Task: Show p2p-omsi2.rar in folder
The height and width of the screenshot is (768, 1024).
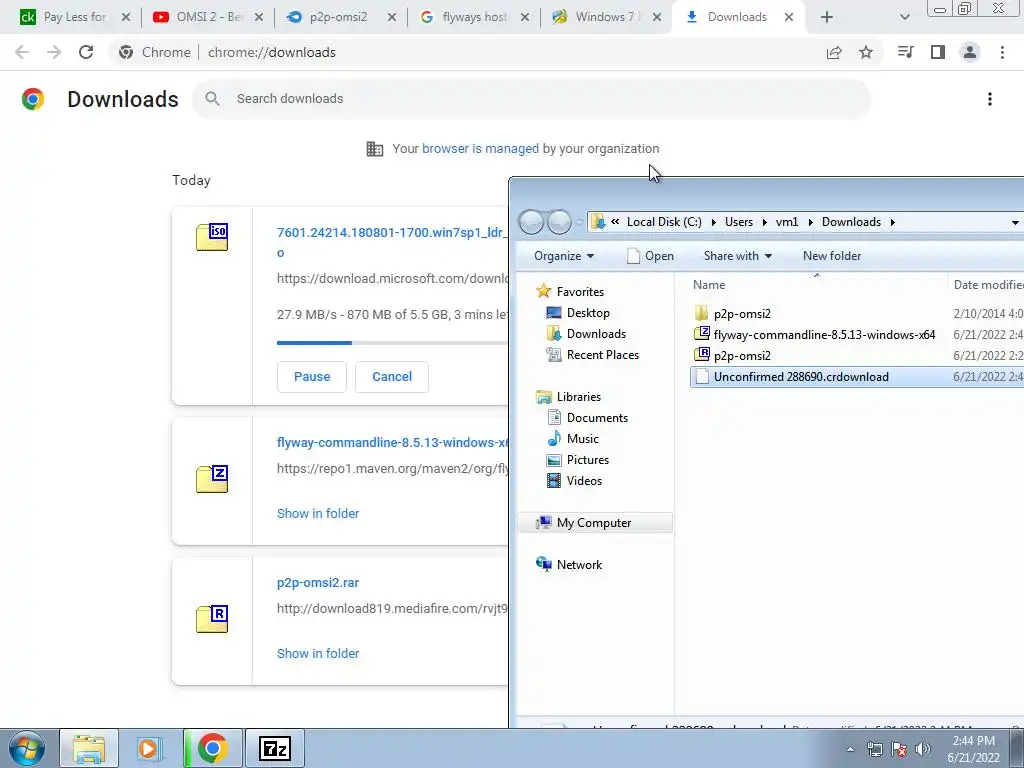Action: click(x=318, y=654)
